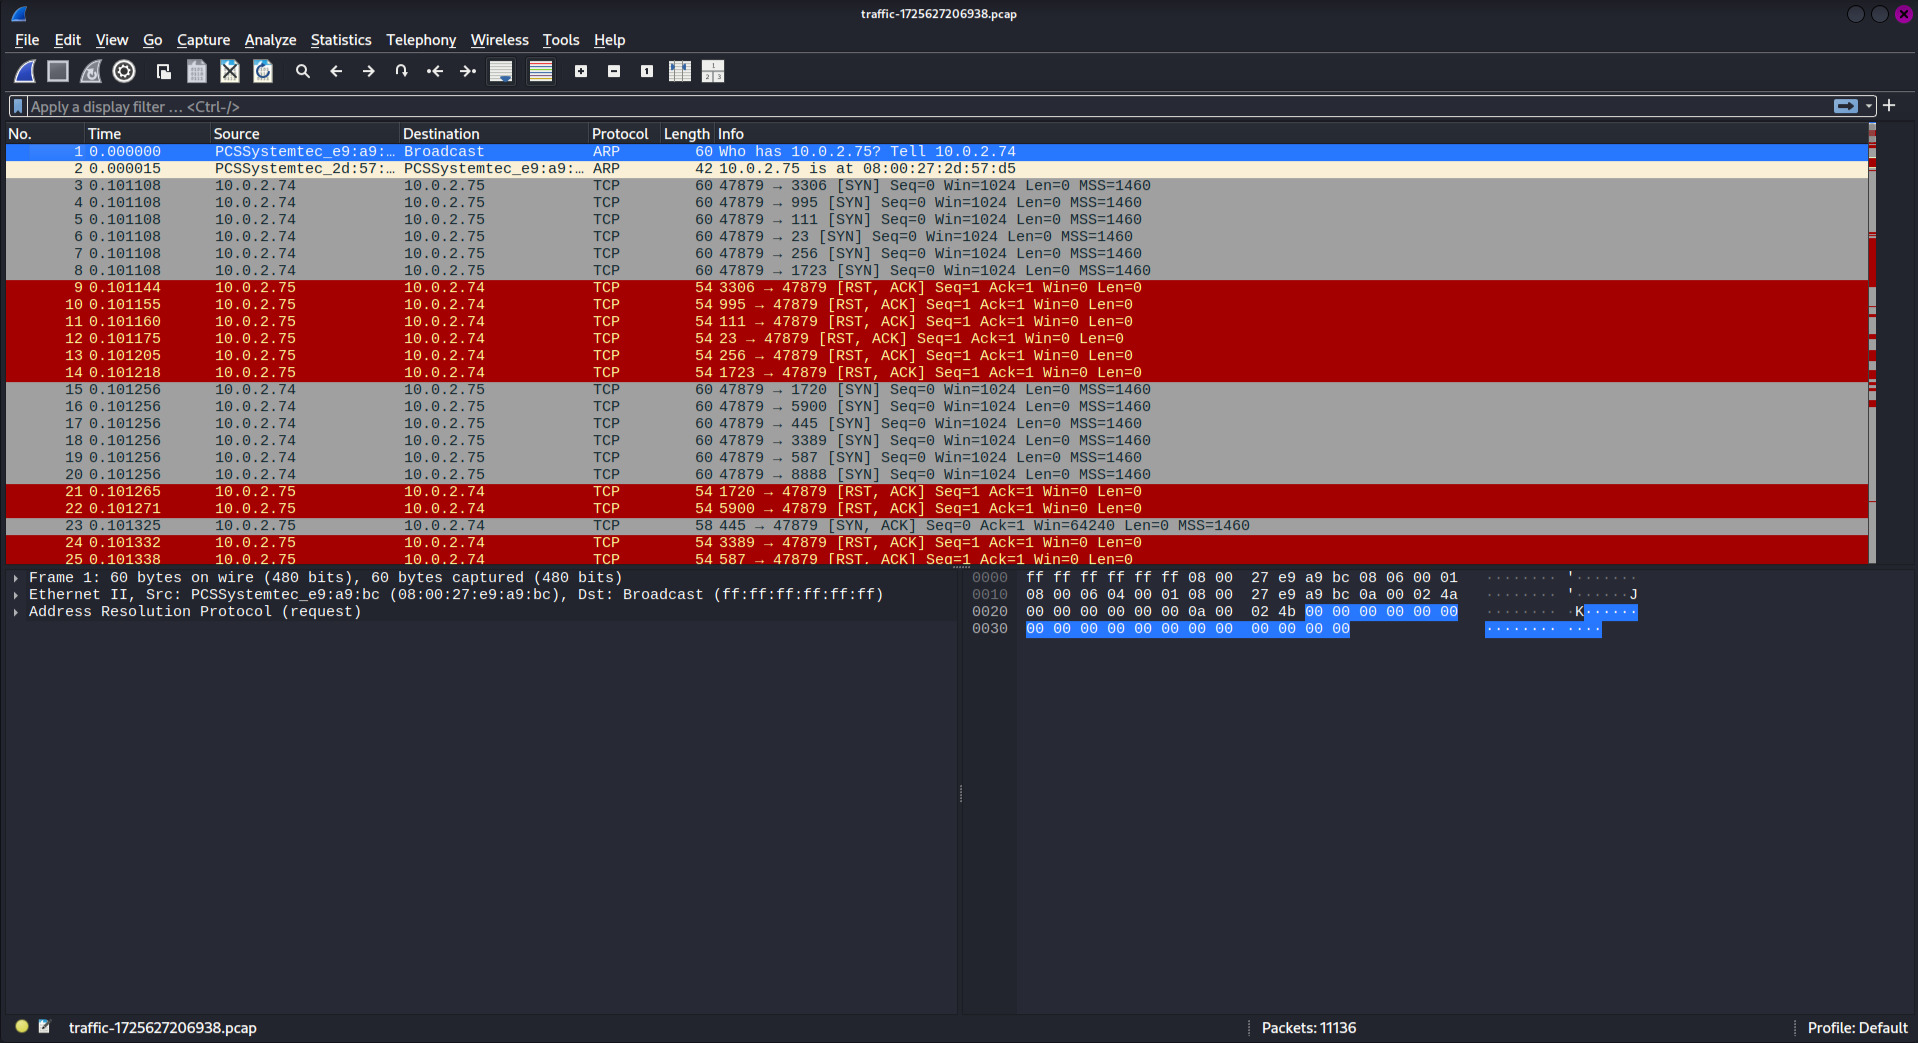Click the start capture shark fin icon
Image resolution: width=1918 pixels, height=1043 pixels.
25,71
